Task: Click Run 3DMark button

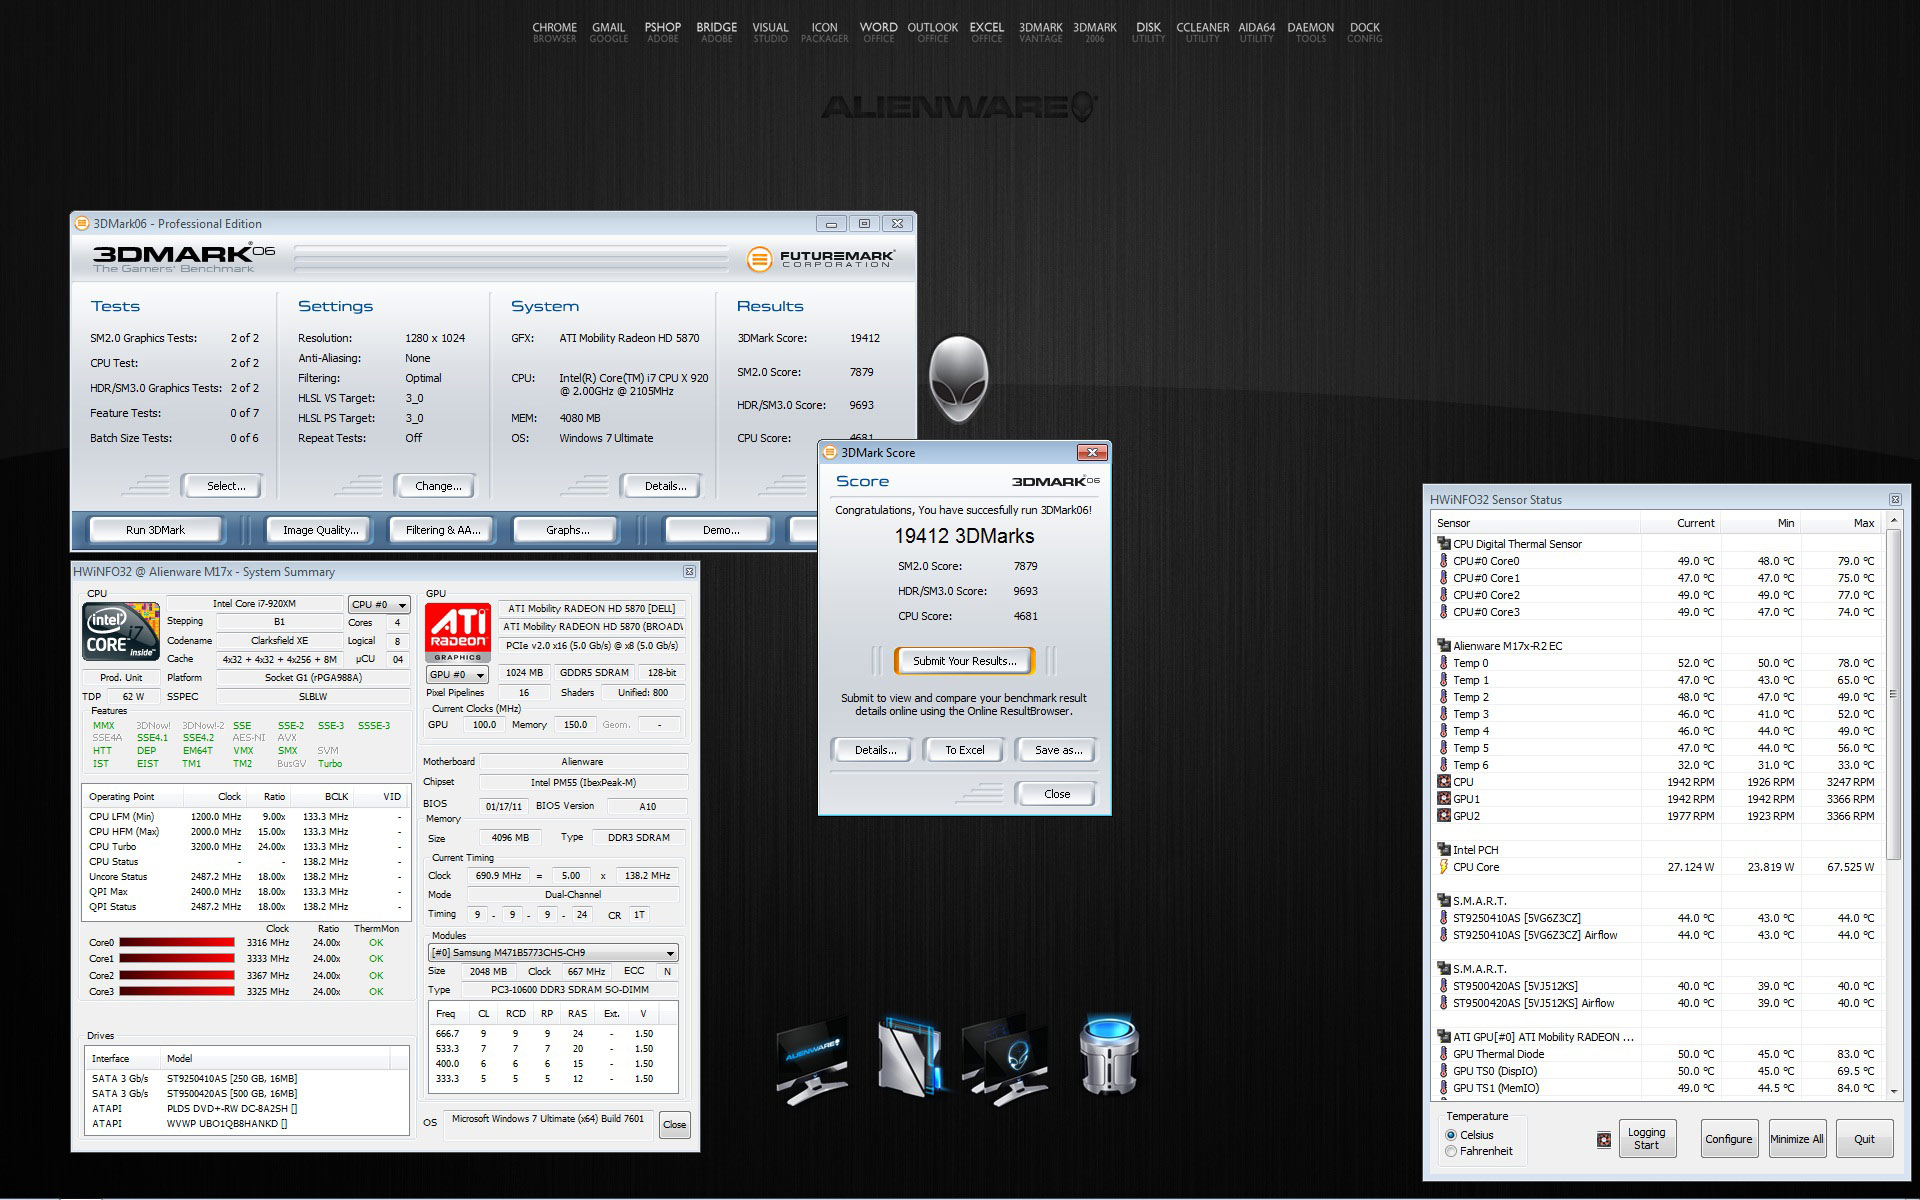Action: [x=155, y=530]
